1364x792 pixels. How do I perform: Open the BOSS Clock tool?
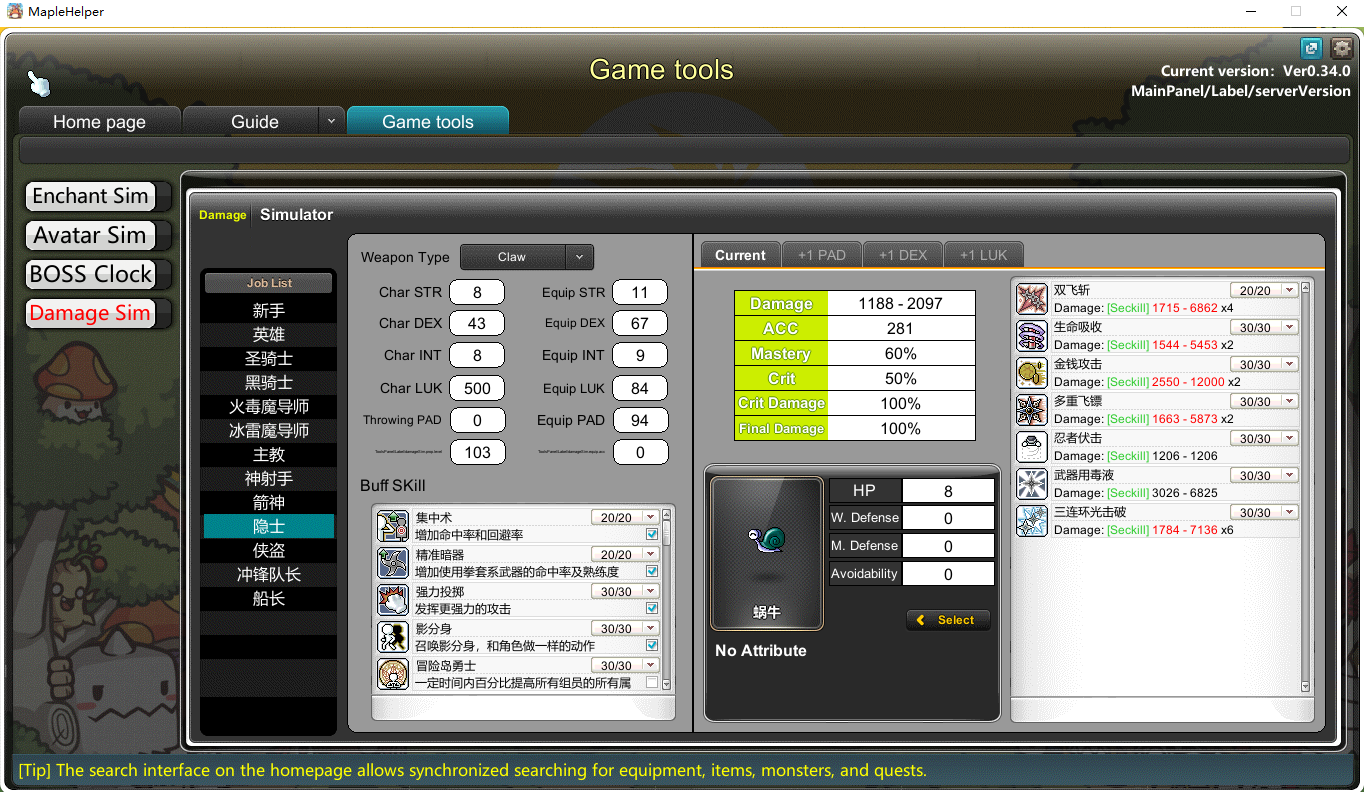(91, 274)
